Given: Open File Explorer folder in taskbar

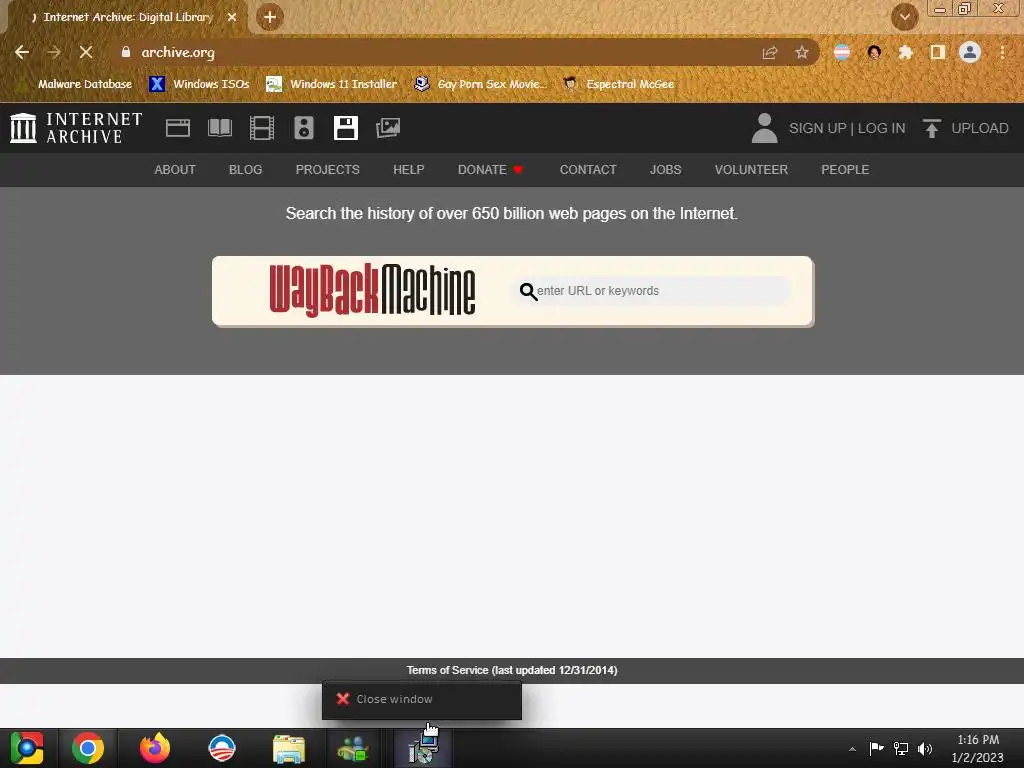Looking at the screenshot, I should point(289,748).
